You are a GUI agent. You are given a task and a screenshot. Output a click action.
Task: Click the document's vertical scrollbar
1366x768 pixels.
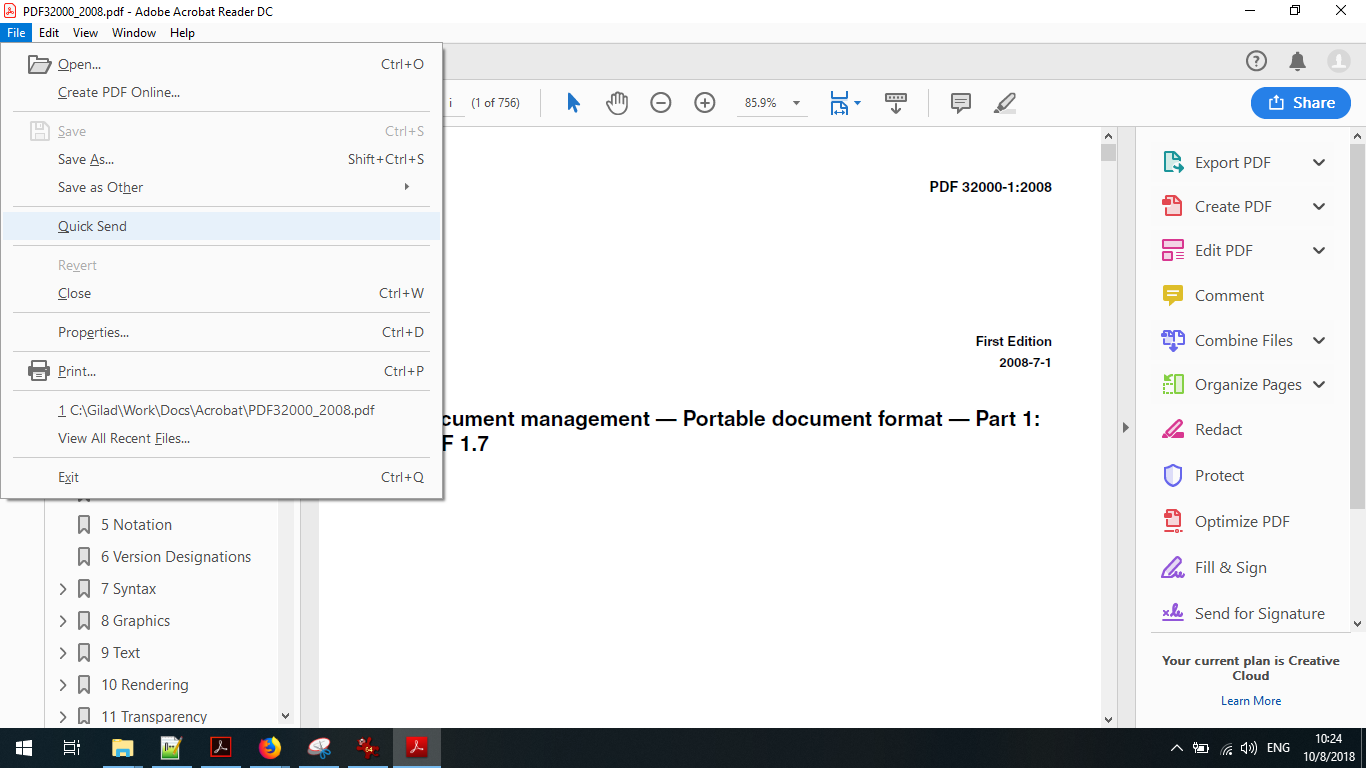click(1108, 152)
